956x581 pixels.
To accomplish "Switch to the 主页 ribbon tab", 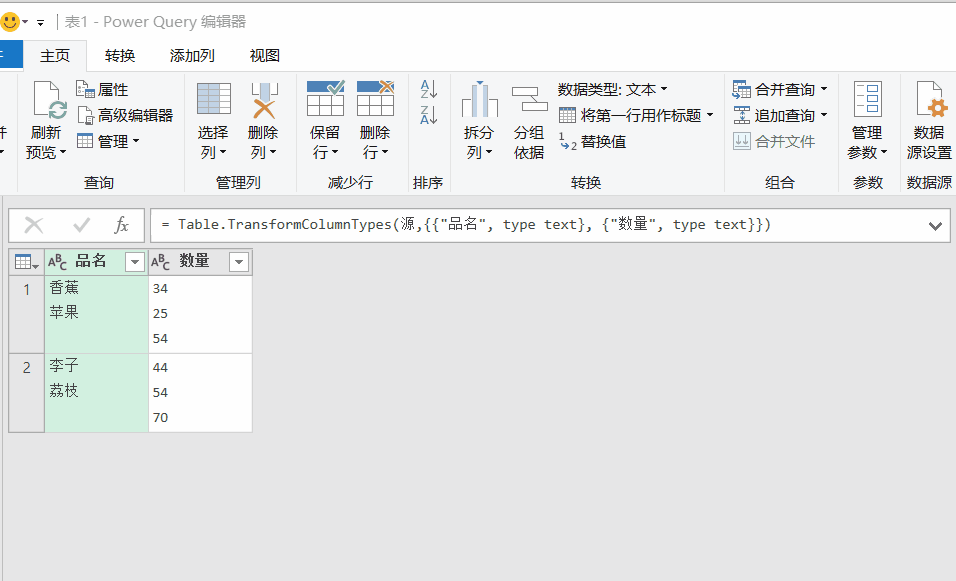I will click(55, 55).
